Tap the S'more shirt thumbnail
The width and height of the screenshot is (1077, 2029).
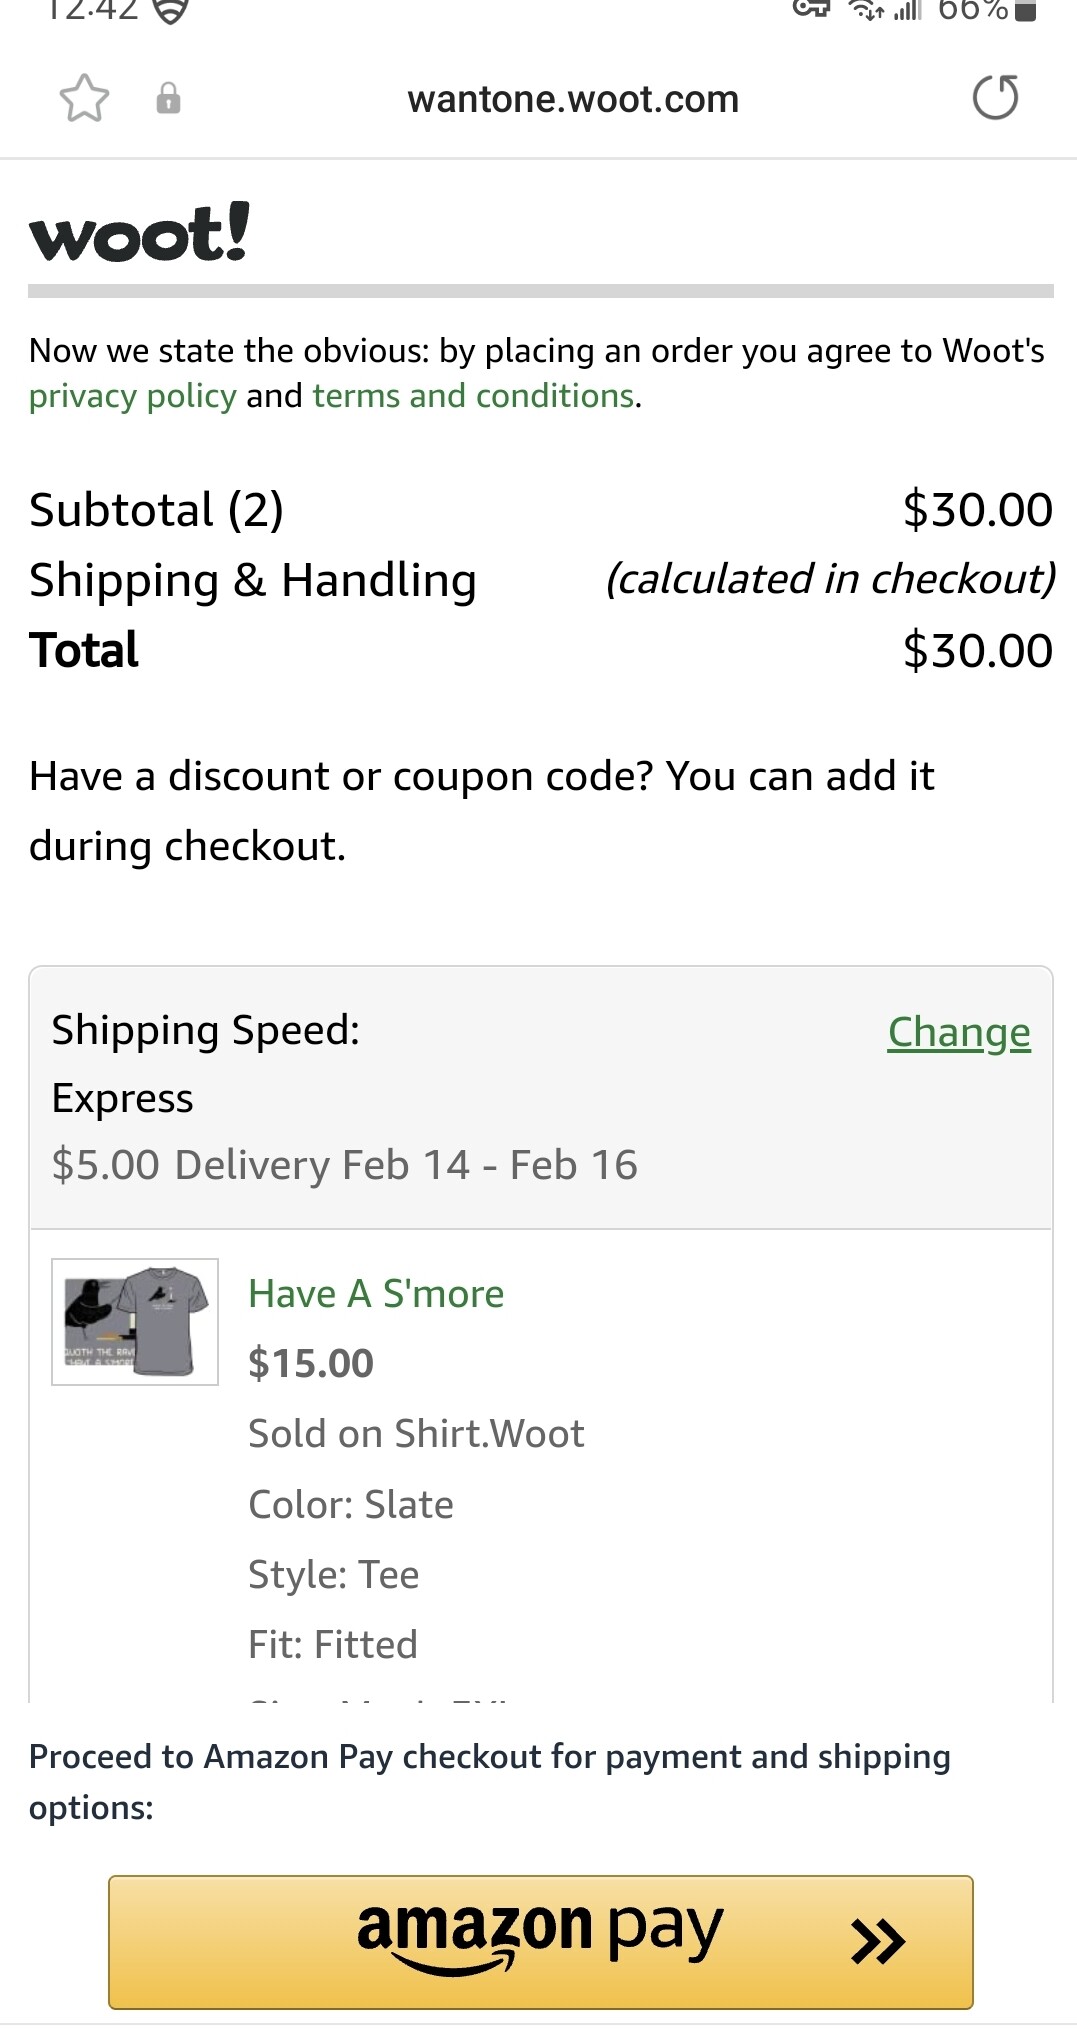[135, 1322]
